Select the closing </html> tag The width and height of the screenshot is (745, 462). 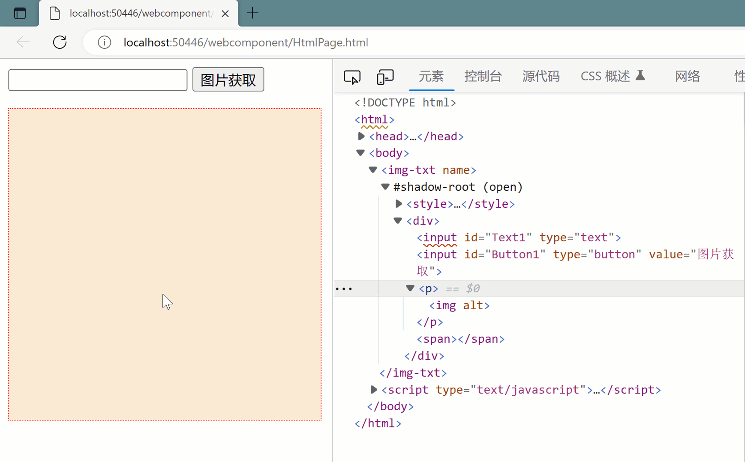point(378,423)
